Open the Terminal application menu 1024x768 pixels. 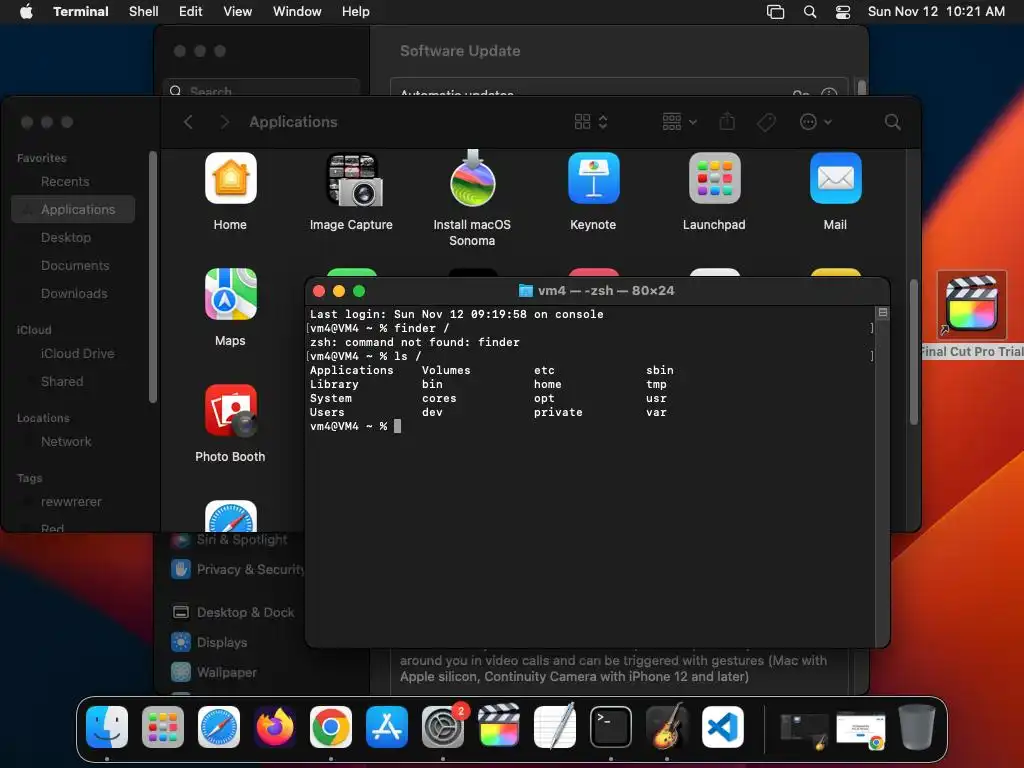pyautogui.click(x=81, y=12)
